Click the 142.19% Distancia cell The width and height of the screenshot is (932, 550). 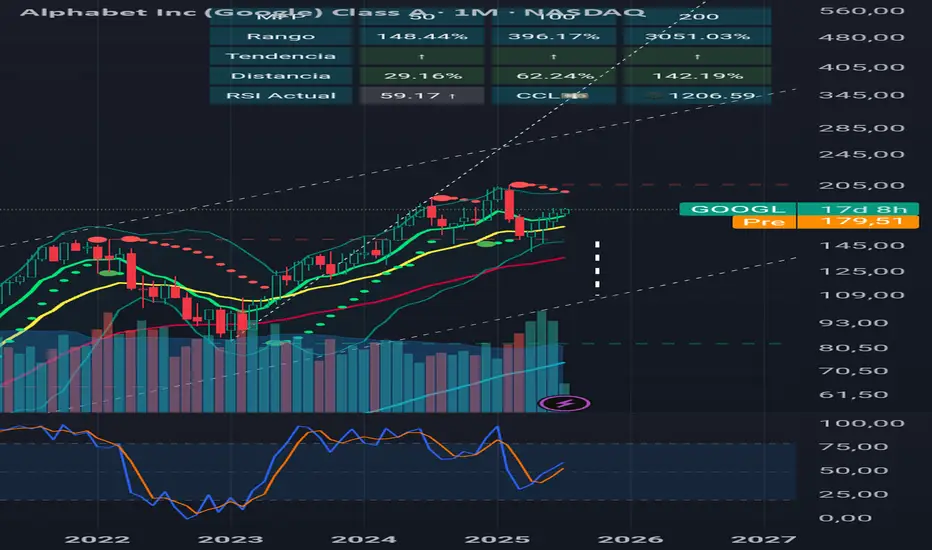click(697, 76)
